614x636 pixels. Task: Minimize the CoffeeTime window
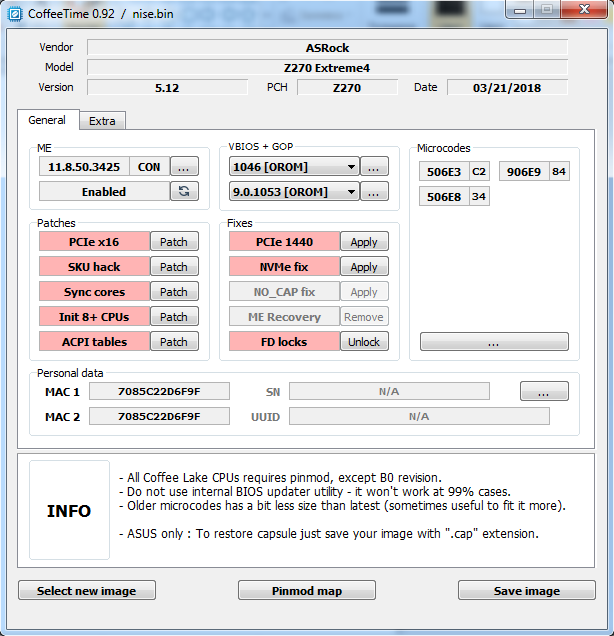pos(520,10)
